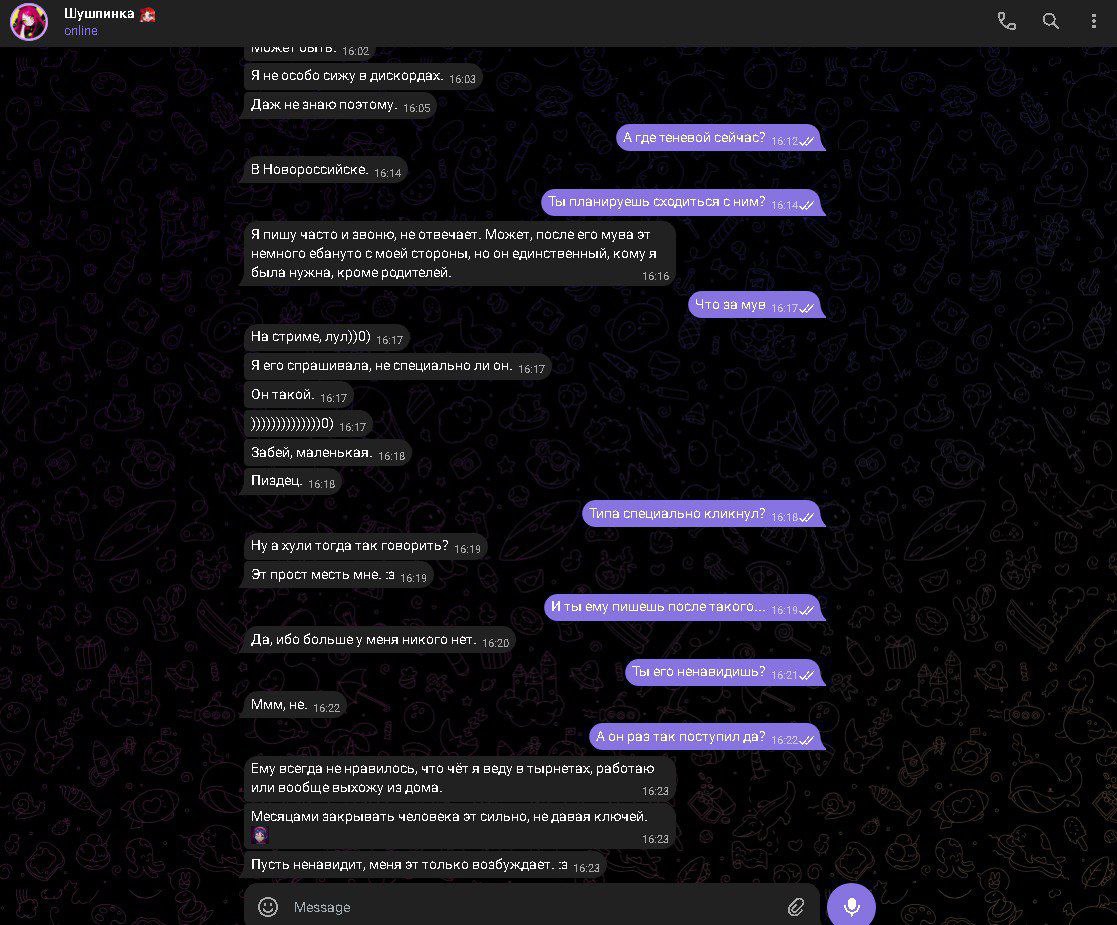Image resolution: width=1117 pixels, height=925 pixels.
Task: Click the Message input field
Action: (532, 906)
